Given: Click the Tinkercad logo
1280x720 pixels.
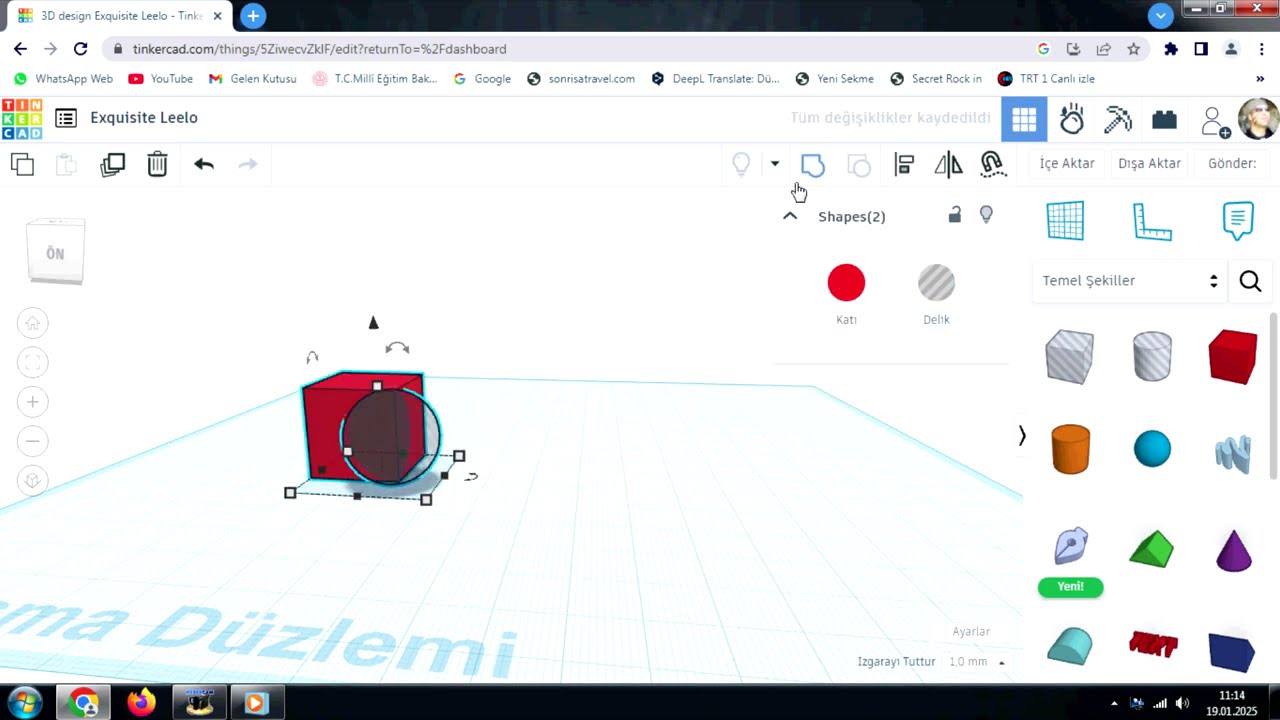Looking at the screenshot, I should click(x=22, y=118).
